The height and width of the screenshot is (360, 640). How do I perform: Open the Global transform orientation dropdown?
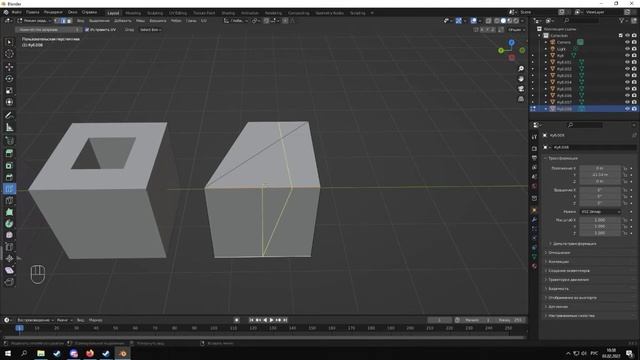click(236, 21)
